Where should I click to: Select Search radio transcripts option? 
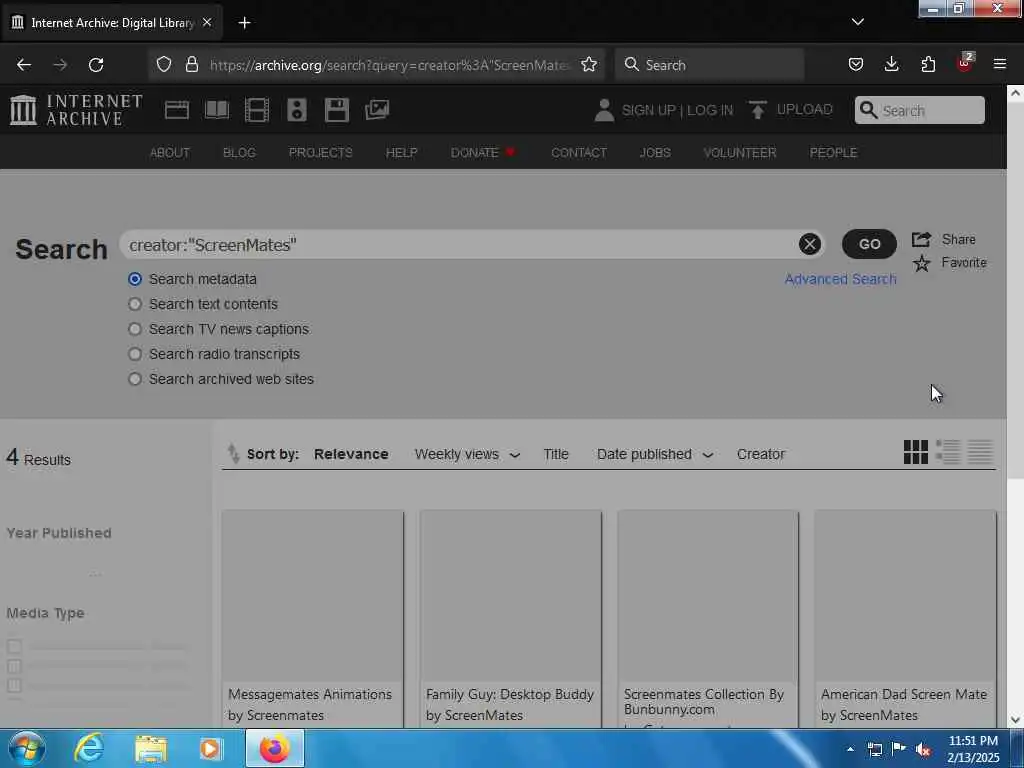pyautogui.click(x=135, y=354)
